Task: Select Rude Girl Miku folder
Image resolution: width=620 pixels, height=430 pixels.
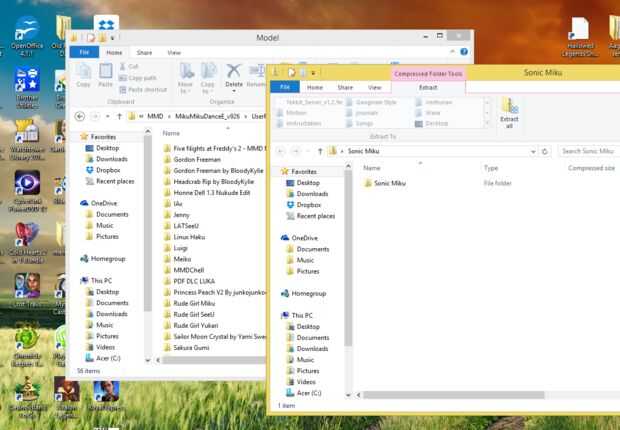Action: click(x=190, y=303)
